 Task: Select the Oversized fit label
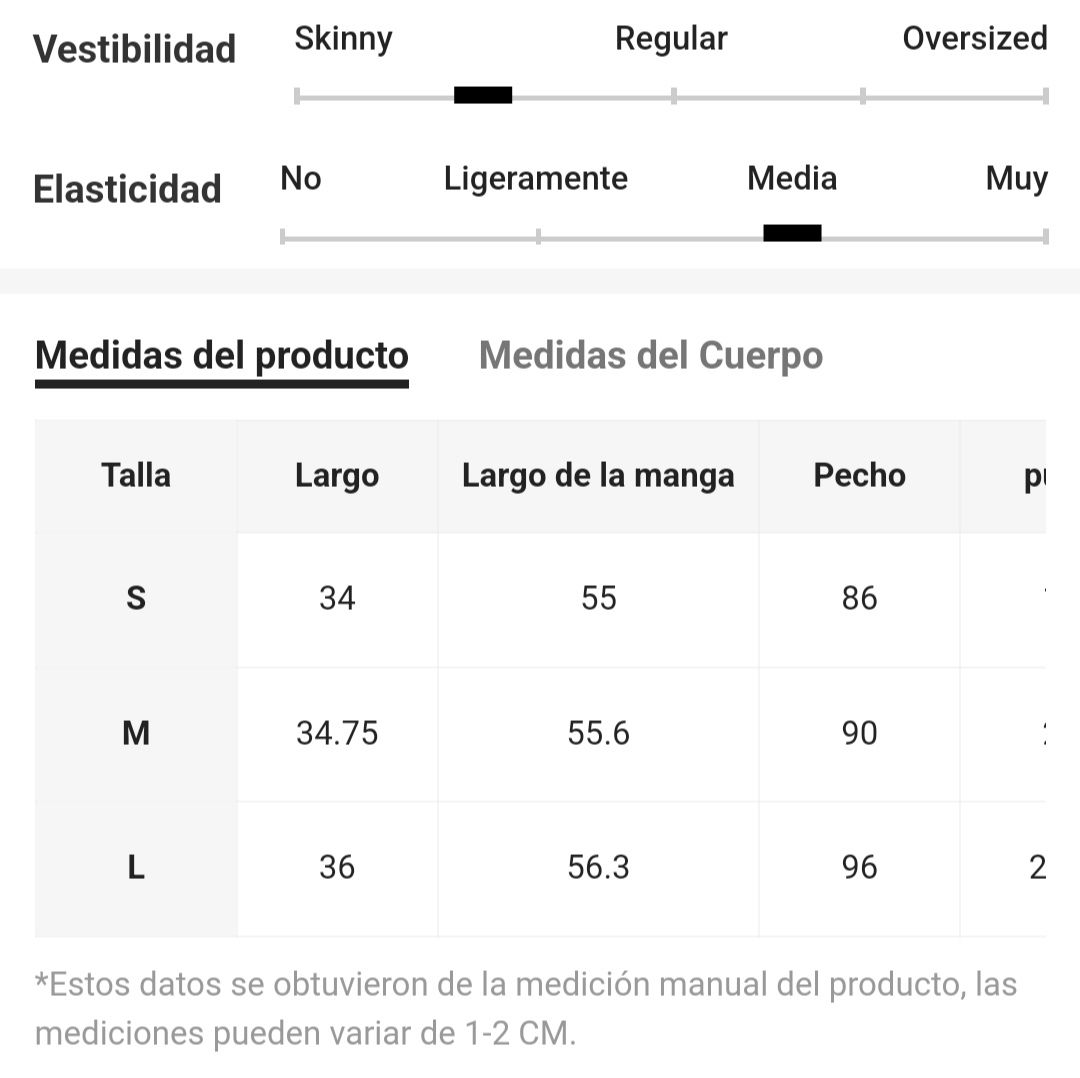(975, 39)
